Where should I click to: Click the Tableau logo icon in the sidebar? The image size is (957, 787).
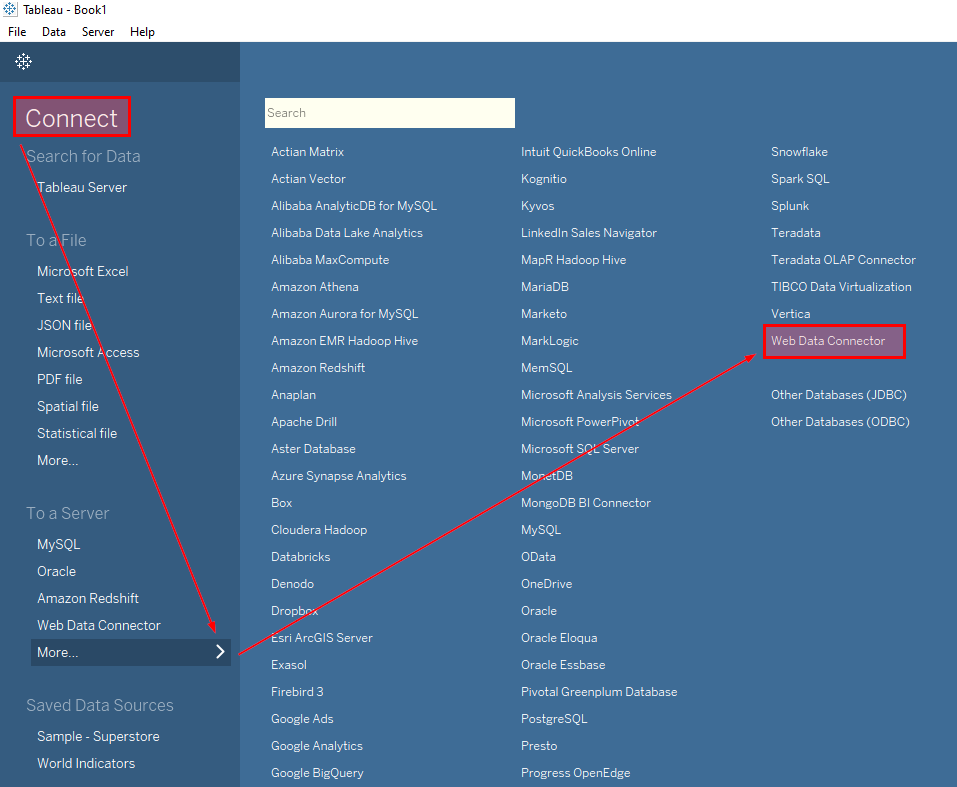[x=23, y=61]
